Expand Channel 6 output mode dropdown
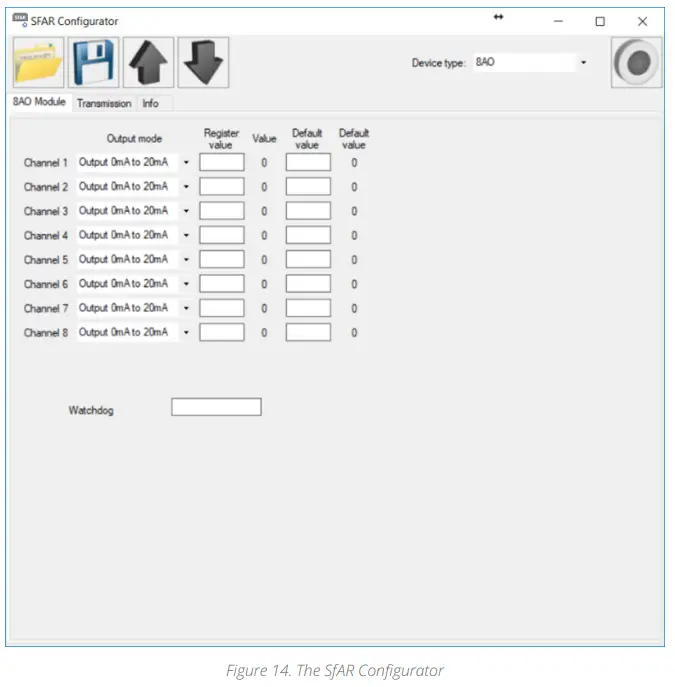675x687 pixels. pyautogui.click(x=186, y=284)
